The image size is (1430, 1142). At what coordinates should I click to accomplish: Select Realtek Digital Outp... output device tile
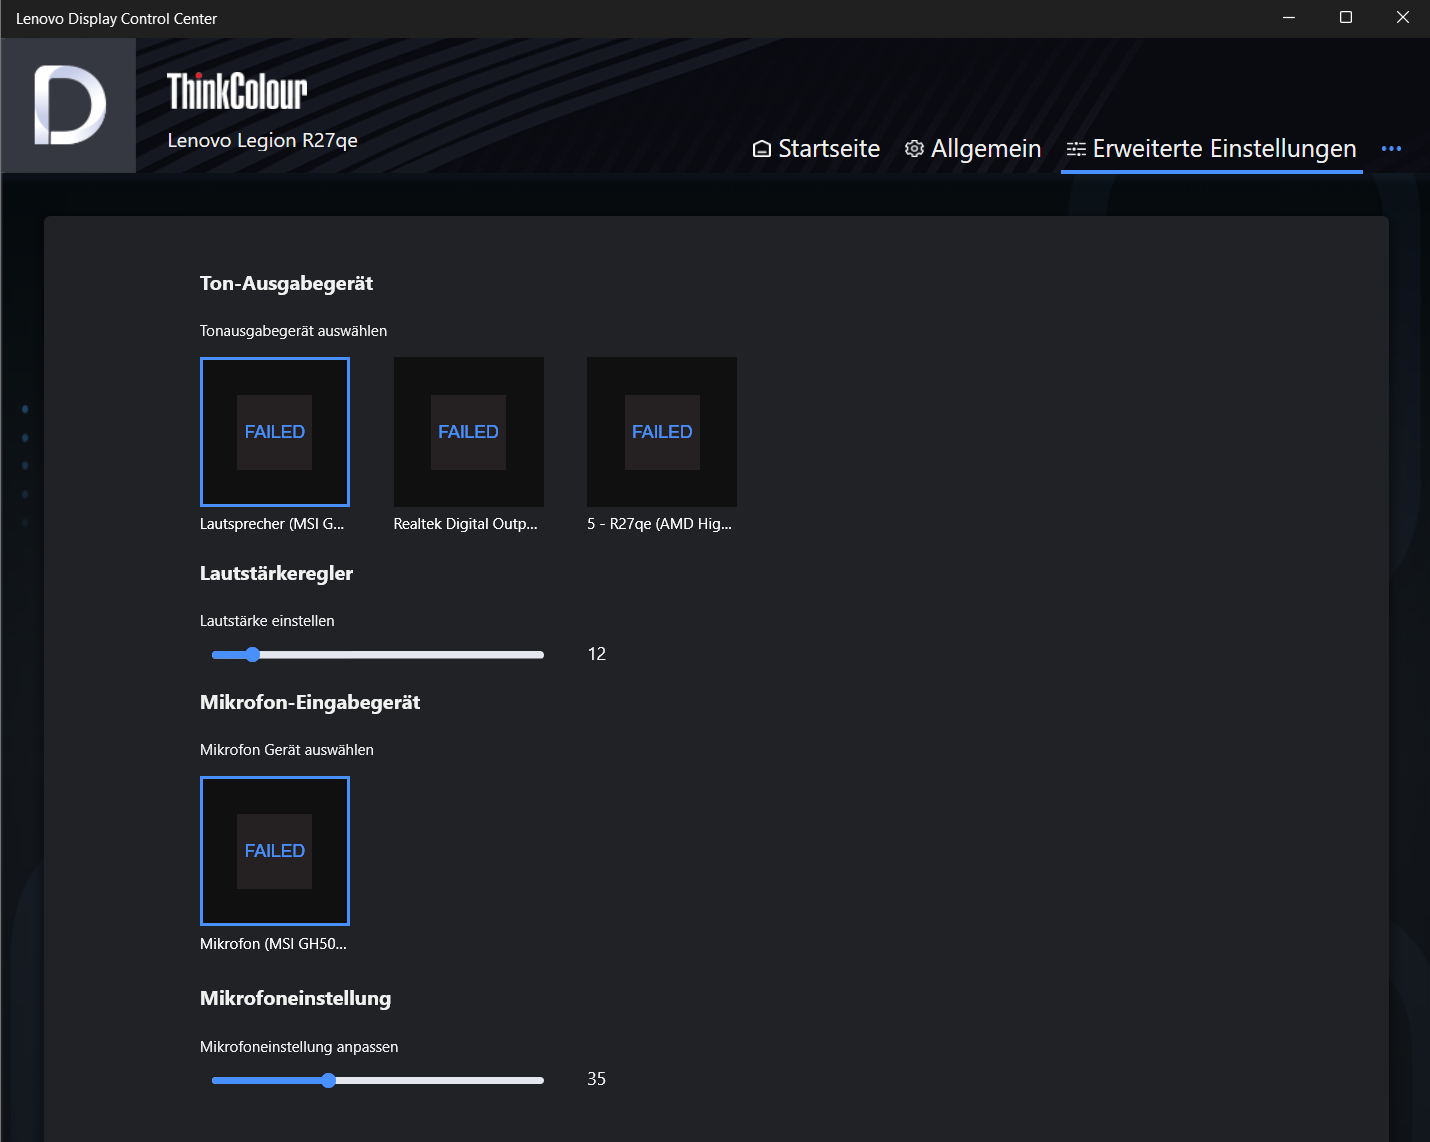(x=469, y=432)
